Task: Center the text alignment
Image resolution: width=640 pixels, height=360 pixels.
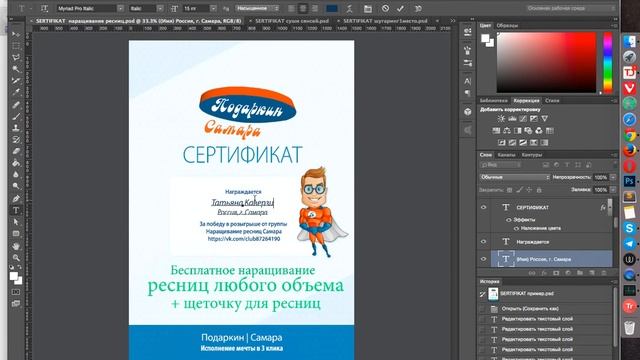Action: (x=303, y=8)
